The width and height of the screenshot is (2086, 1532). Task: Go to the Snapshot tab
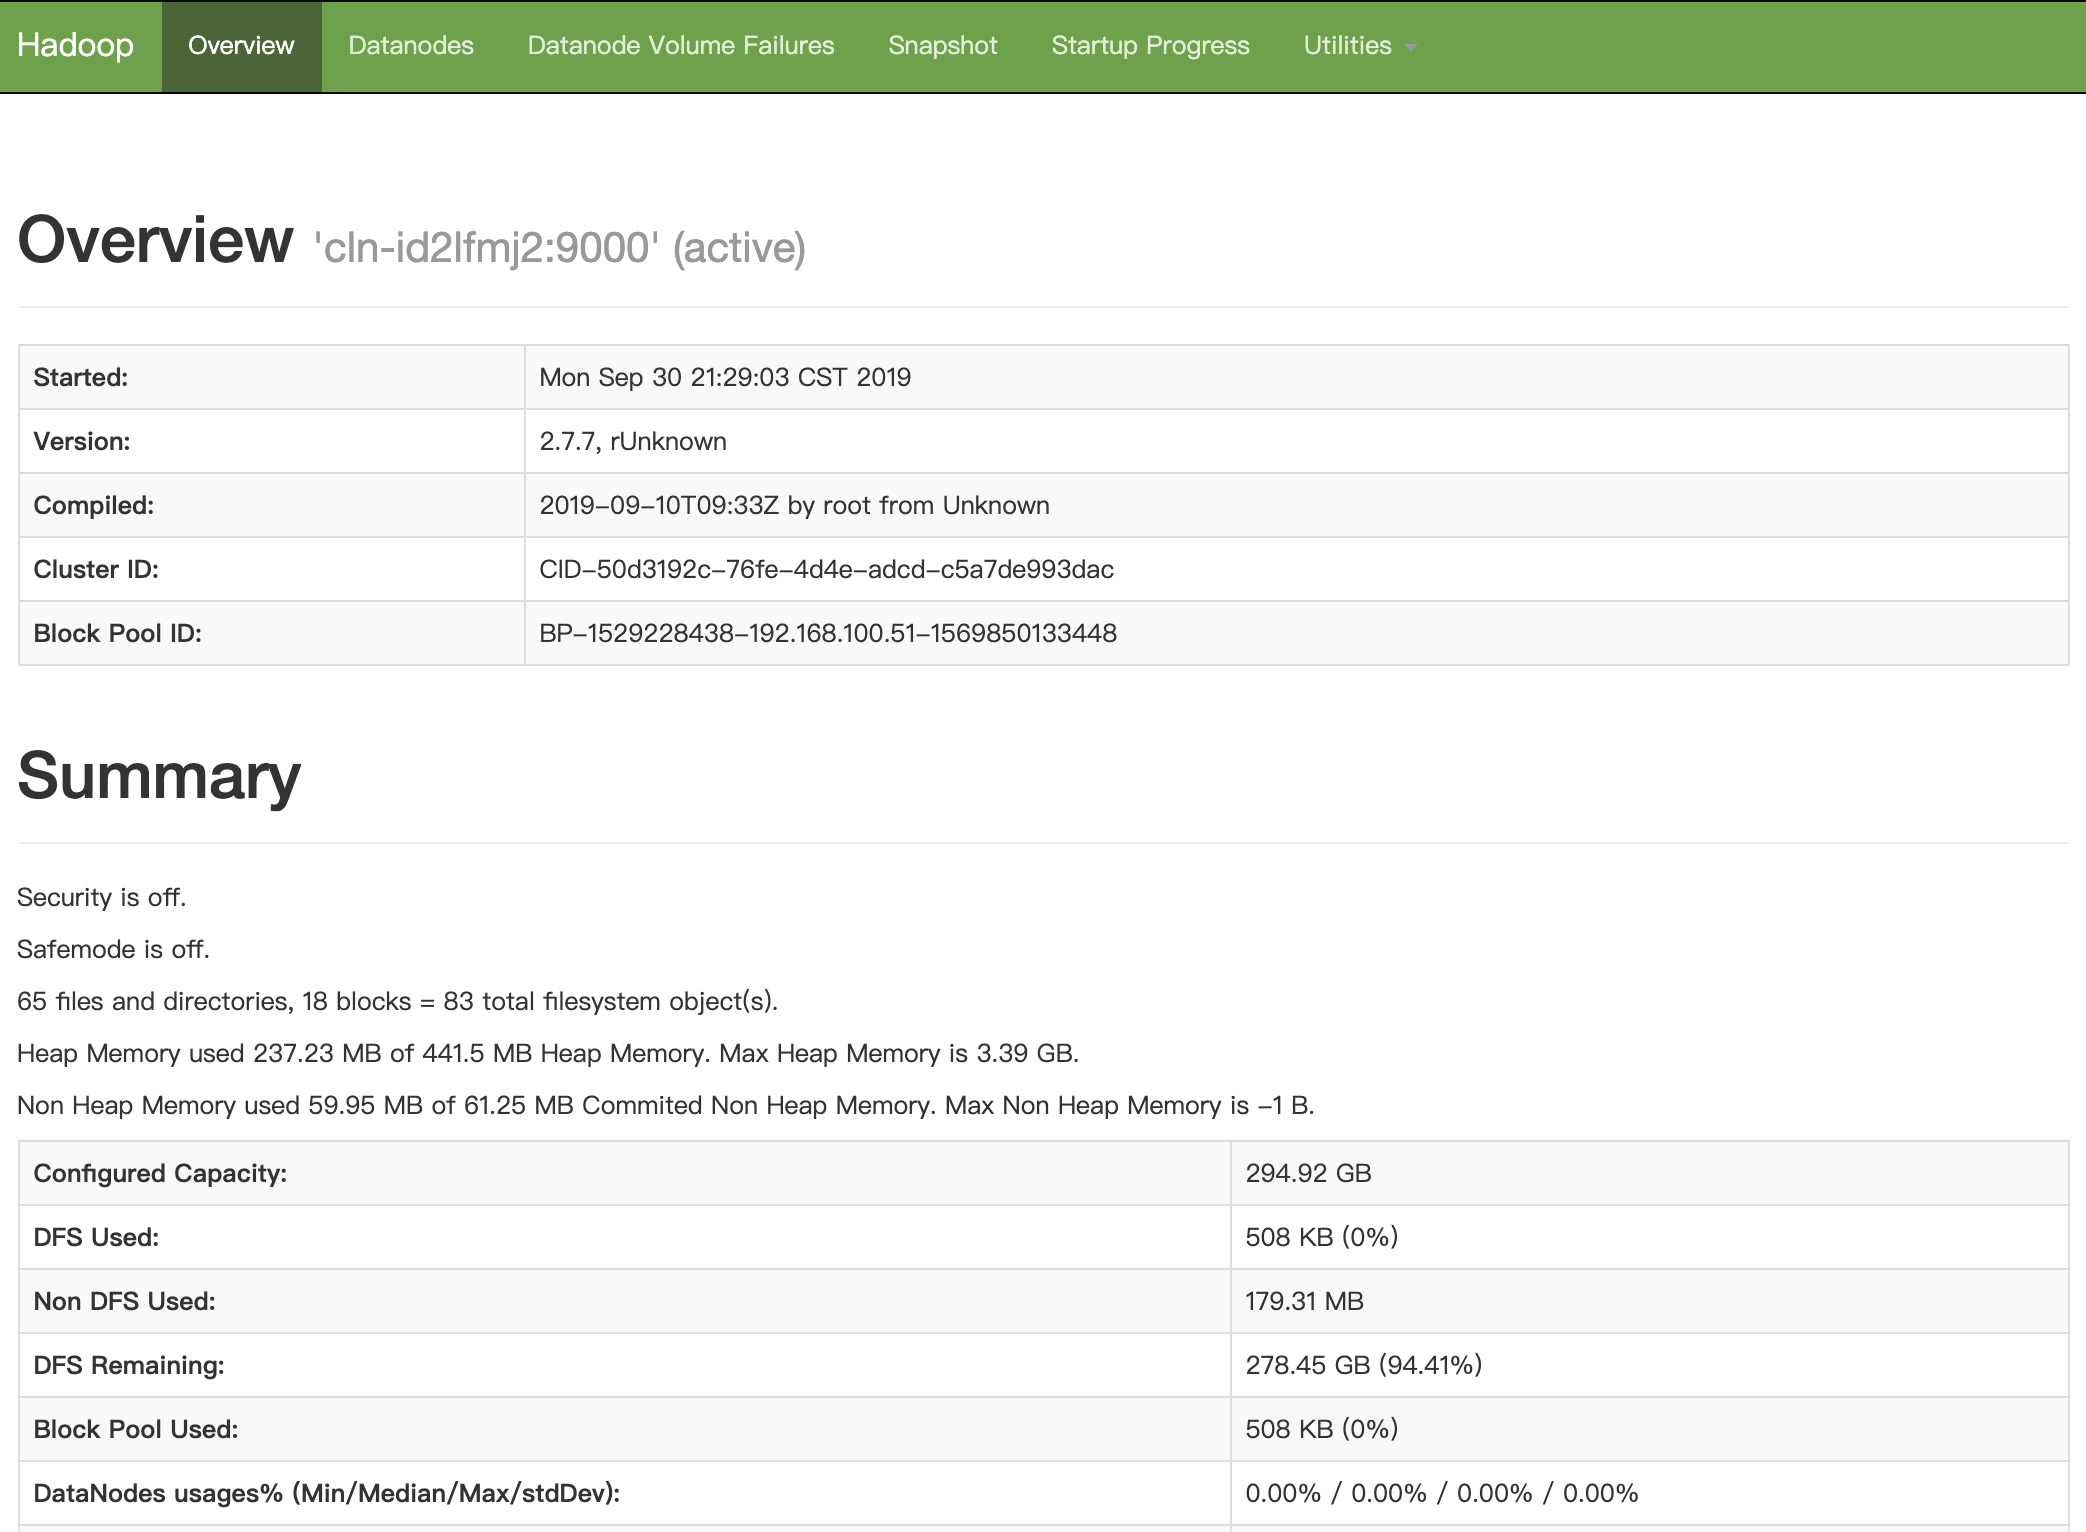943,46
